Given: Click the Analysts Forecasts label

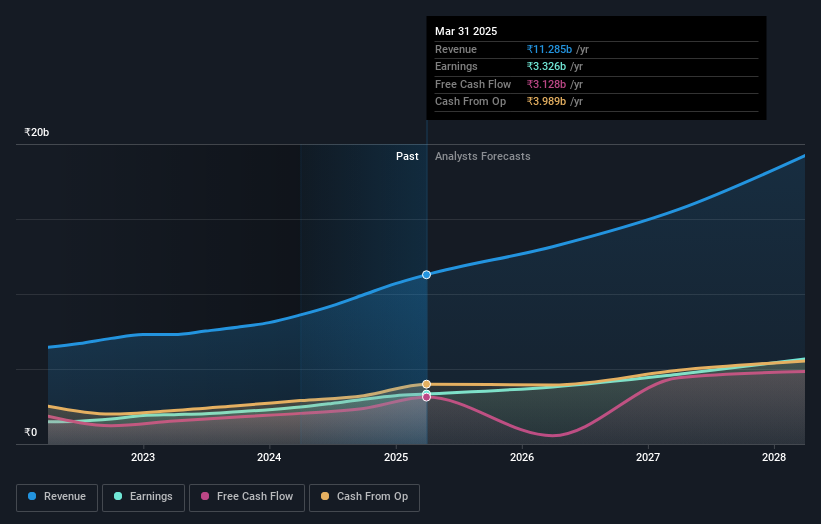Looking at the screenshot, I should [483, 157].
